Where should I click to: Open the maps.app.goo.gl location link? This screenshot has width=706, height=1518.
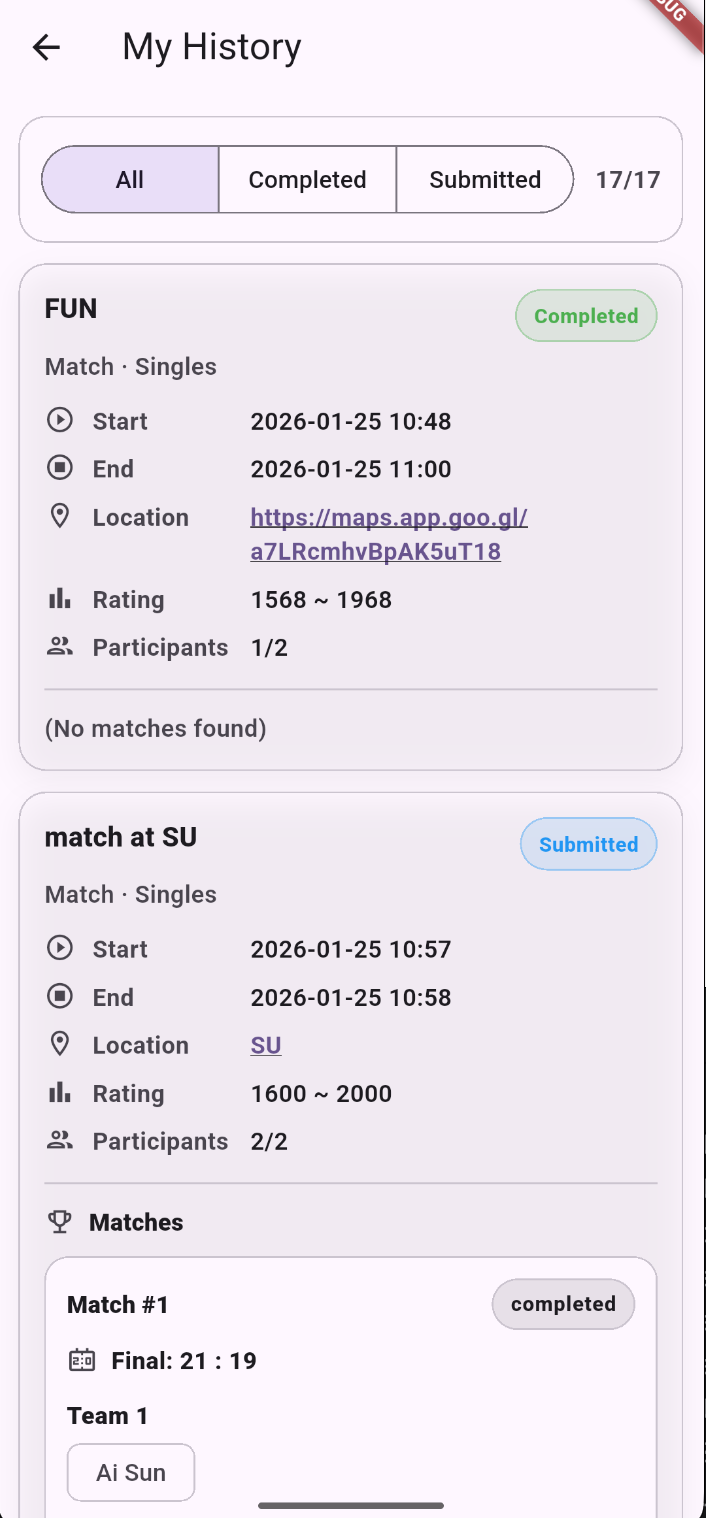coord(389,534)
